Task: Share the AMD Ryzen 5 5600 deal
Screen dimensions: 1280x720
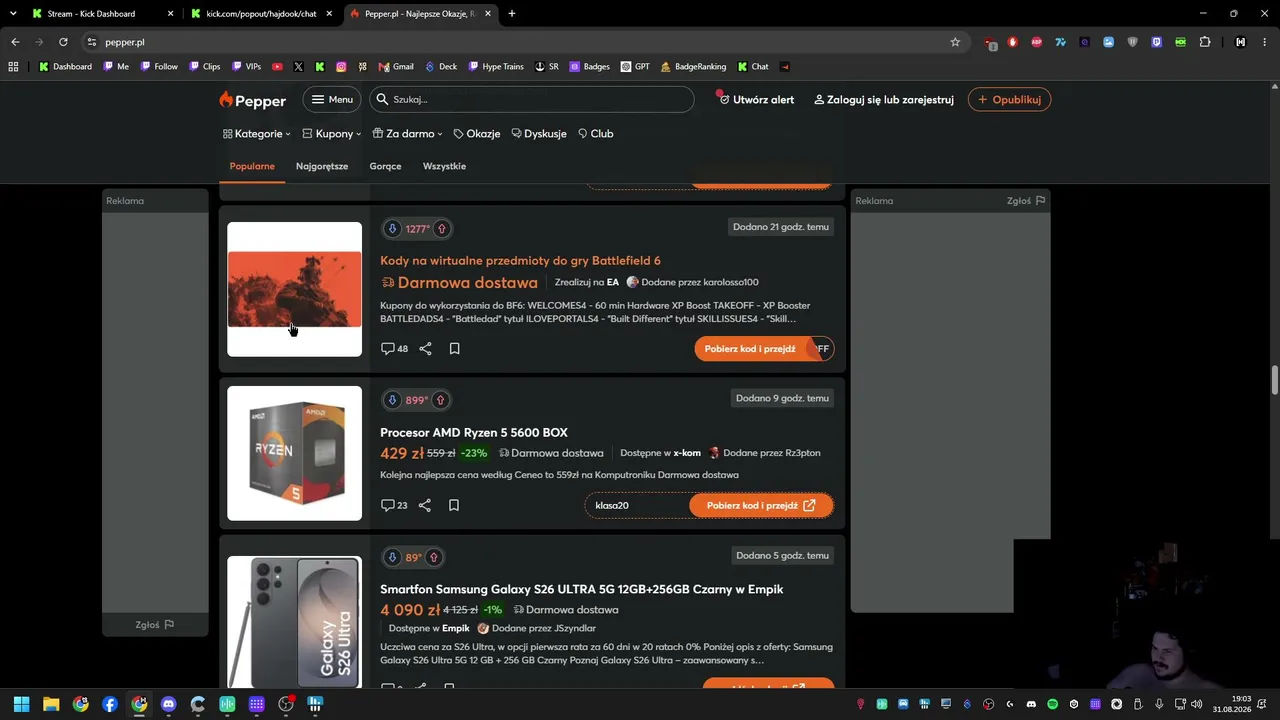Action: (425, 505)
